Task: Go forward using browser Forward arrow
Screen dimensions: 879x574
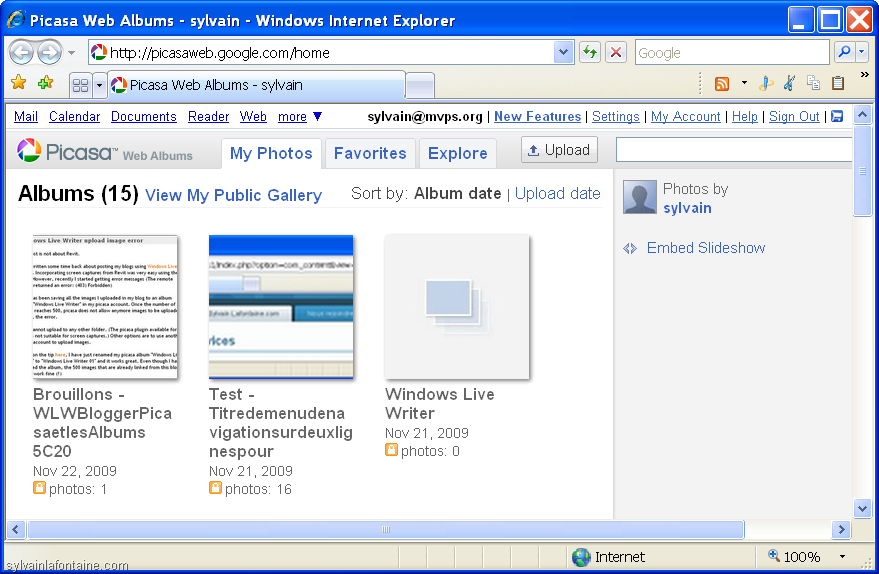Action: click(50, 53)
